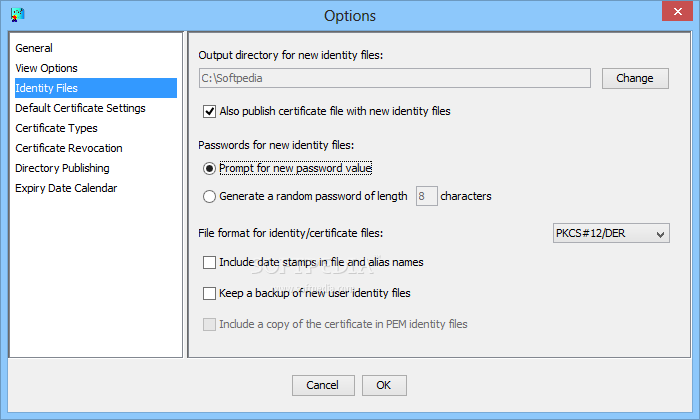Check Keep a backup of identity files

(209, 293)
